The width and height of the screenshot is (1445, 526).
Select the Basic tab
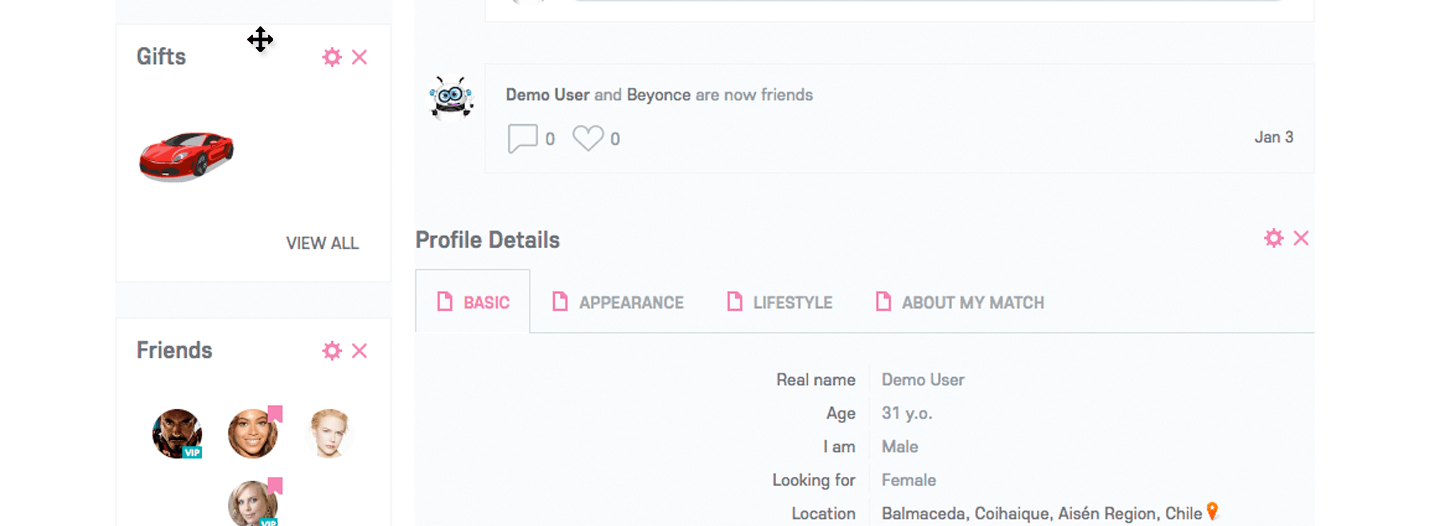(x=473, y=302)
